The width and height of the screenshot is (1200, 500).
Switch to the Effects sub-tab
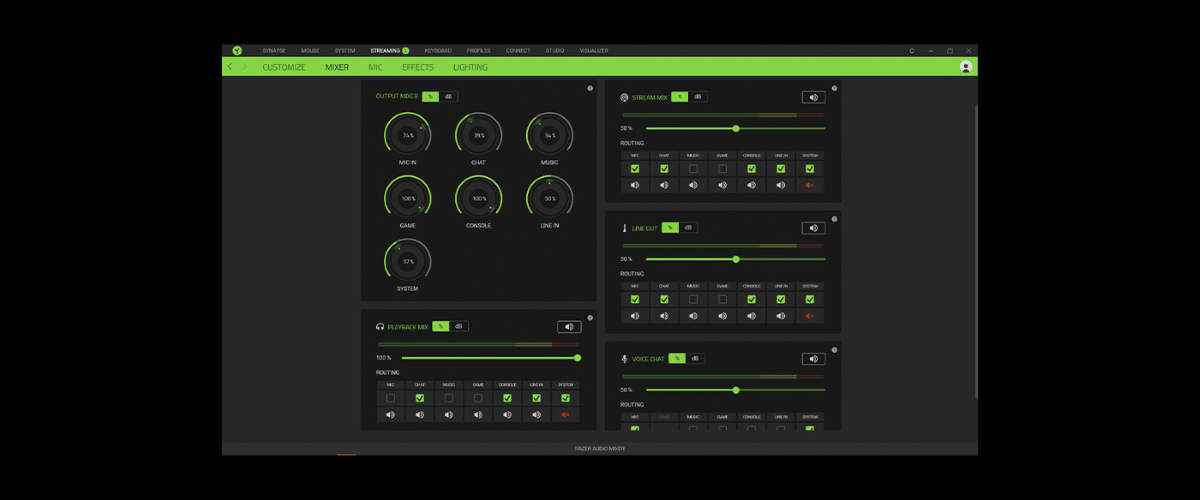pos(418,67)
